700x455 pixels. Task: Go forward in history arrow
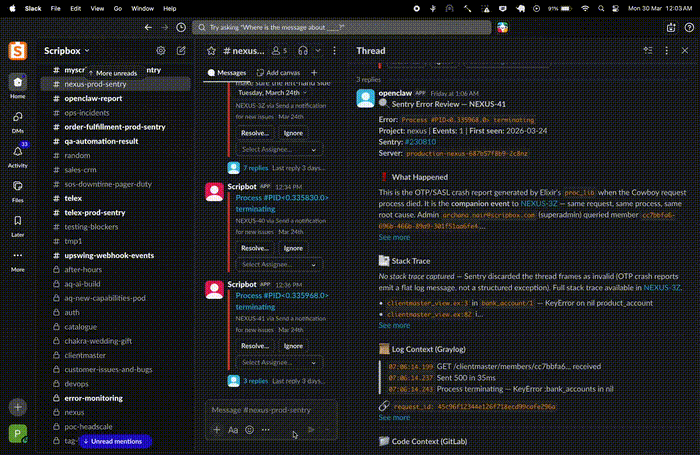pyautogui.click(x=165, y=27)
